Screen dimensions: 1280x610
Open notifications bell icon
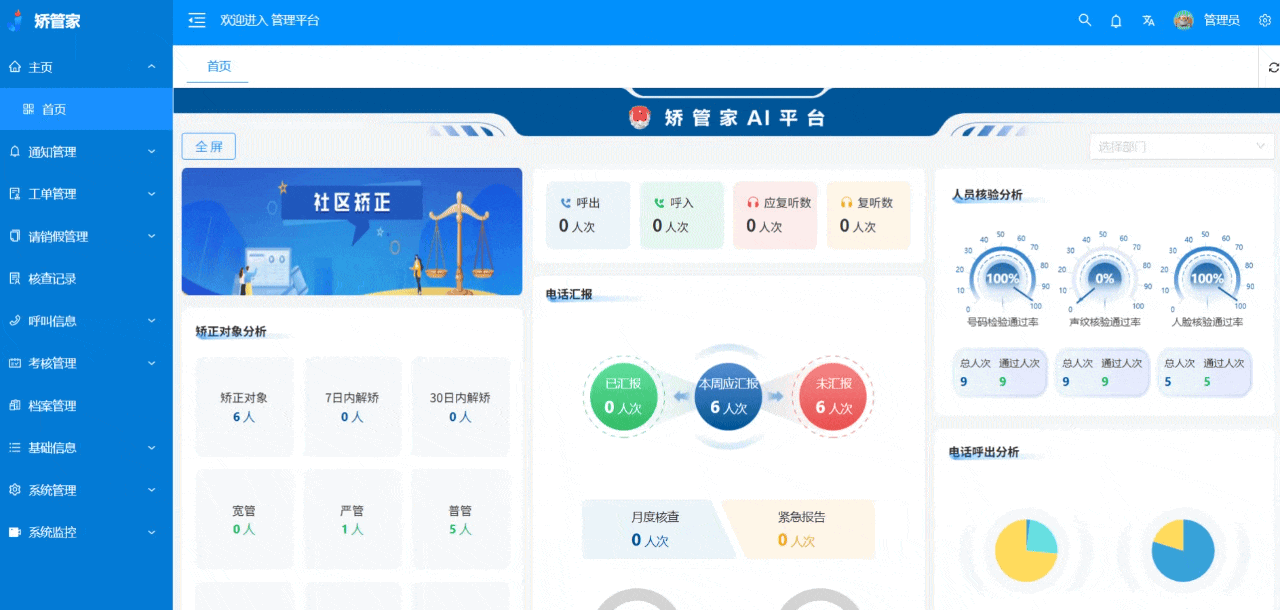(1116, 20)
